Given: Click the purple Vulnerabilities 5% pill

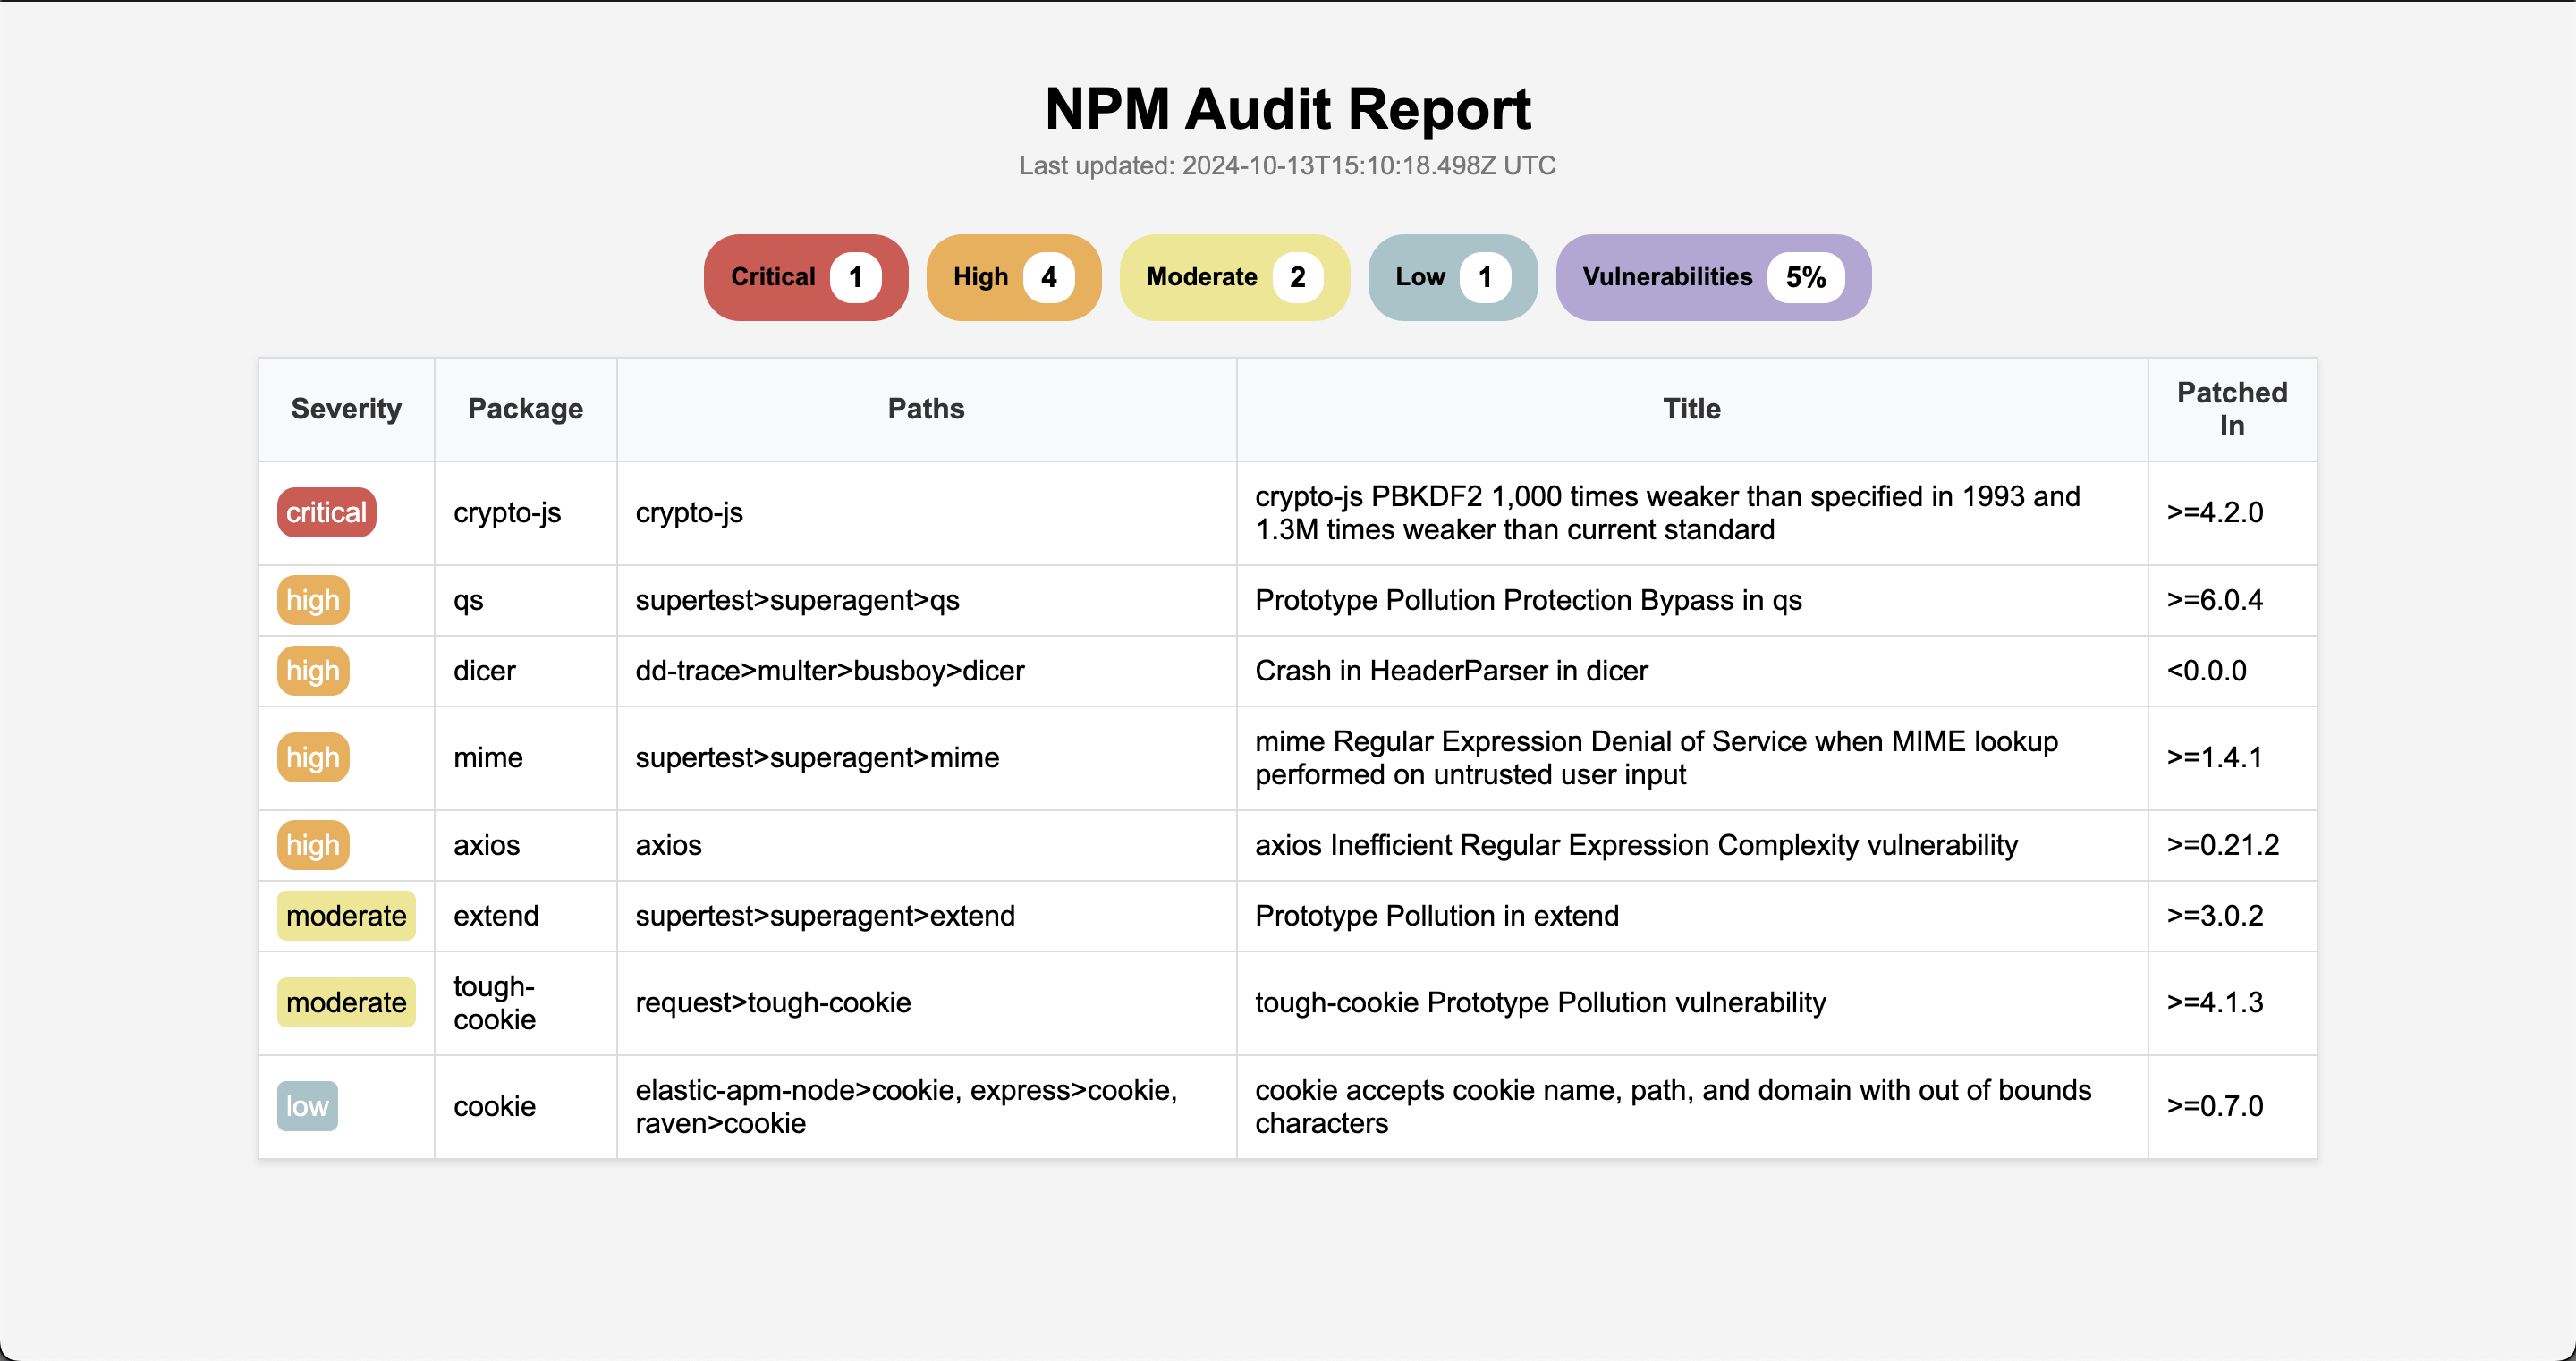Looking at the screenshot, I should pos(1712,277).
